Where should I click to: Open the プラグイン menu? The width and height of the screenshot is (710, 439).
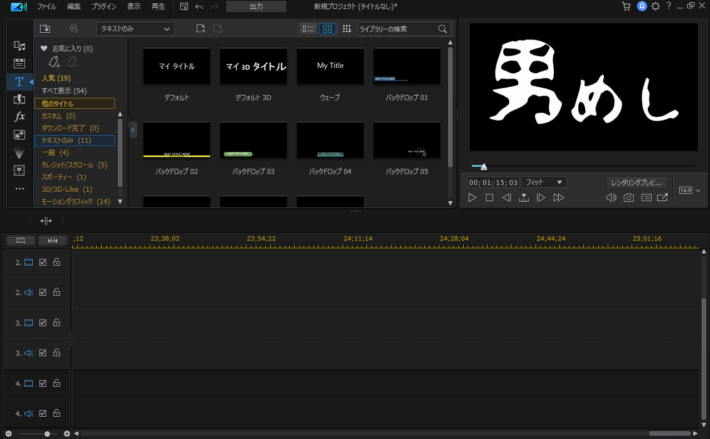click(103, 6)
